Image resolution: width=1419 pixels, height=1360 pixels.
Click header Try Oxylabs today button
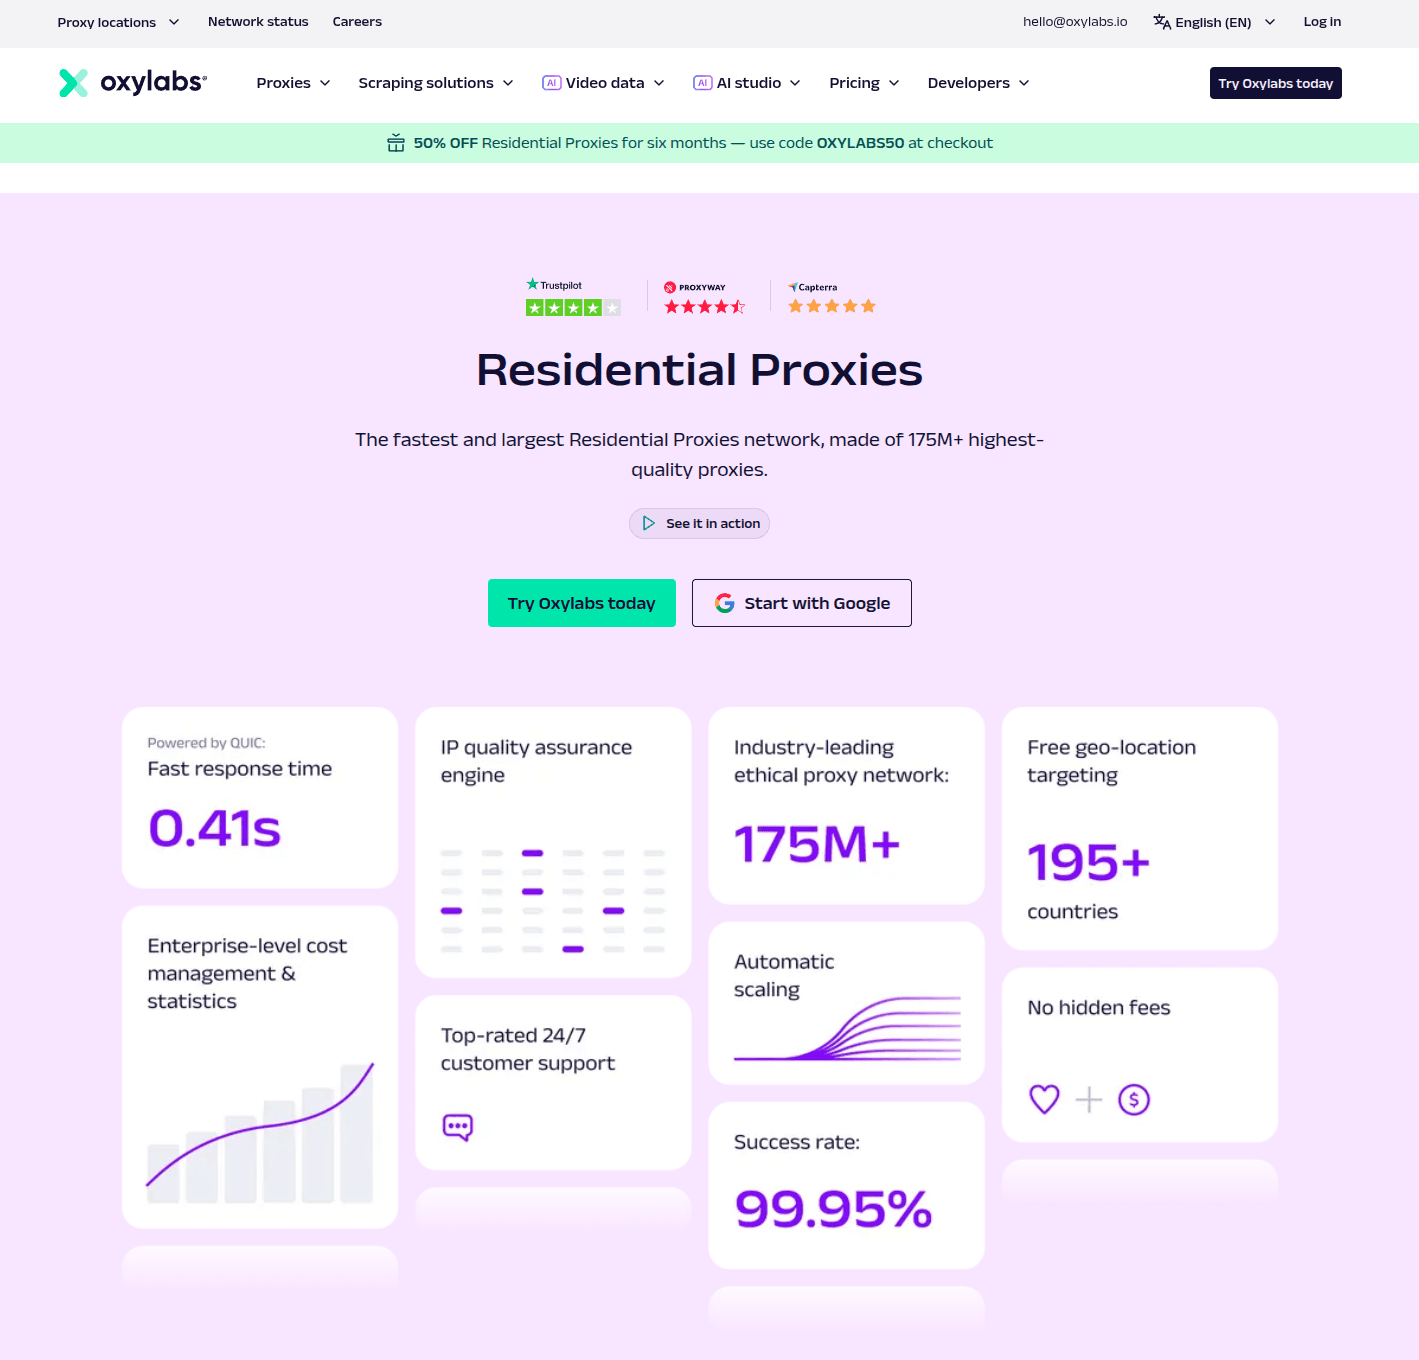[1276, 83]
